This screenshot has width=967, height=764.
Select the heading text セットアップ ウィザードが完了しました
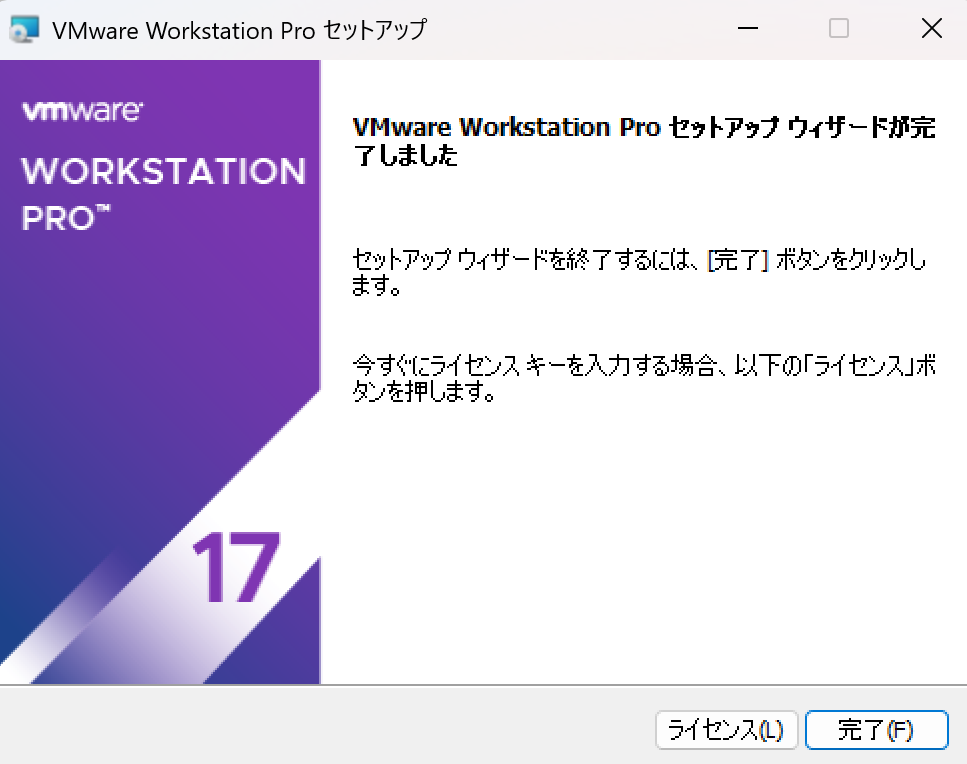[644, 141]
